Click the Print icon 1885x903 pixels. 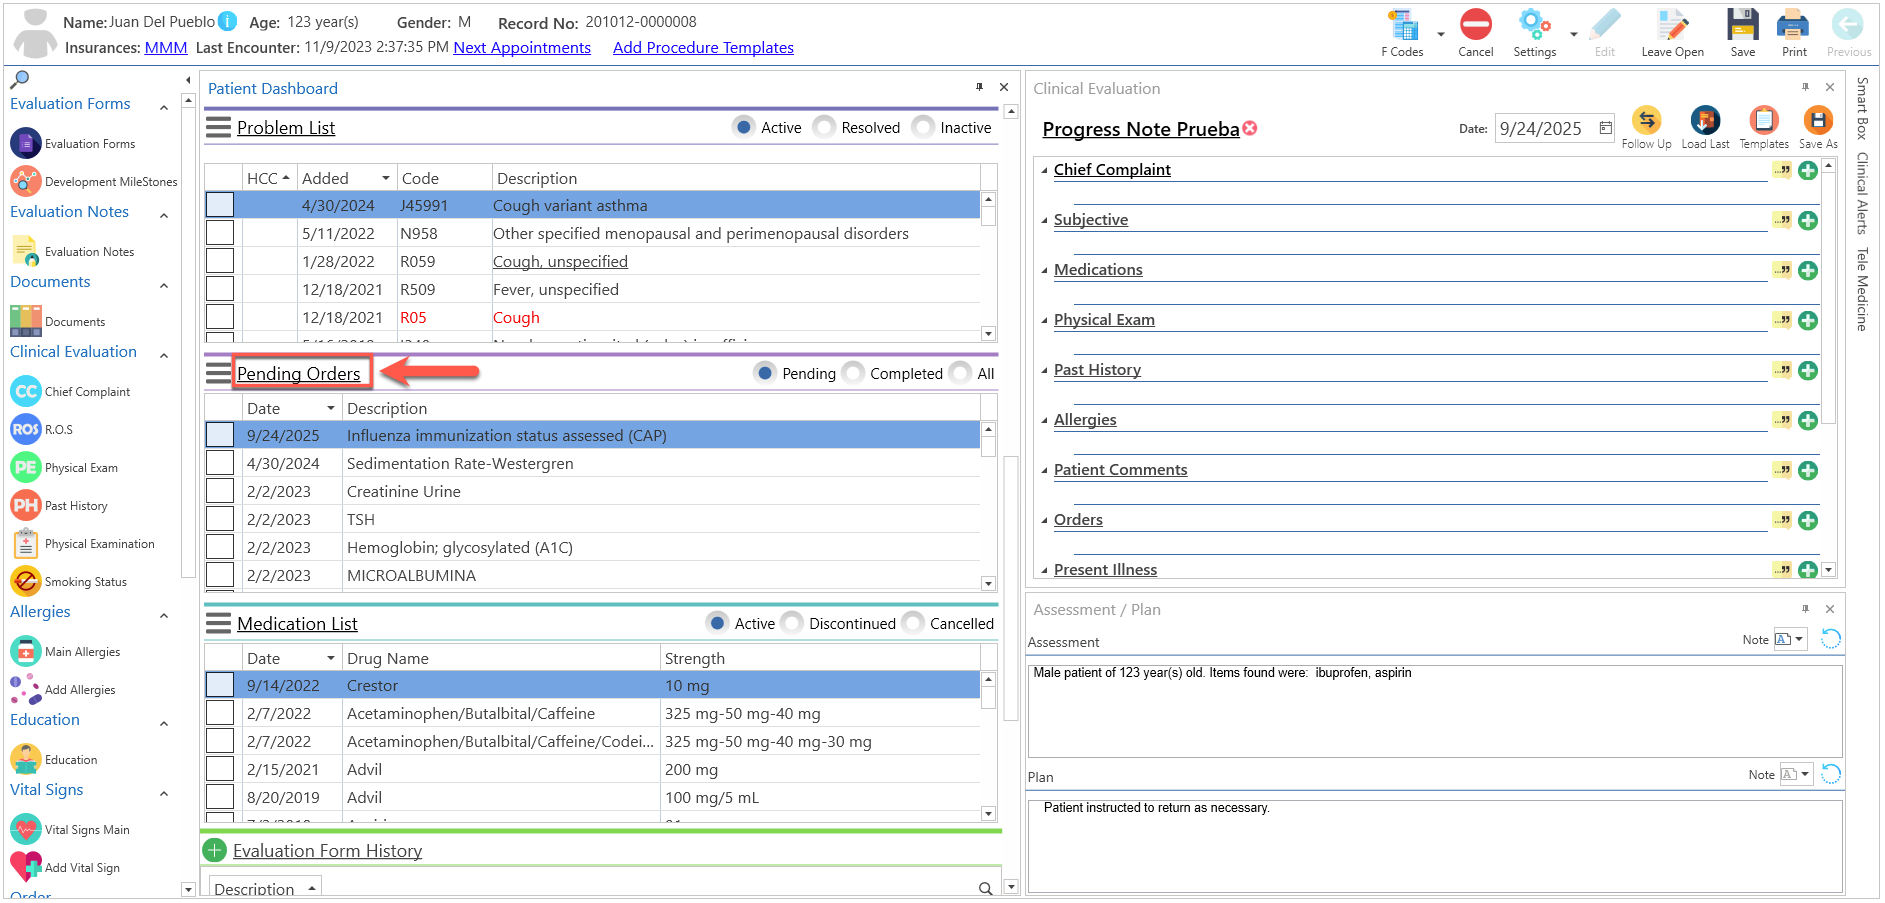[1793, 25]
